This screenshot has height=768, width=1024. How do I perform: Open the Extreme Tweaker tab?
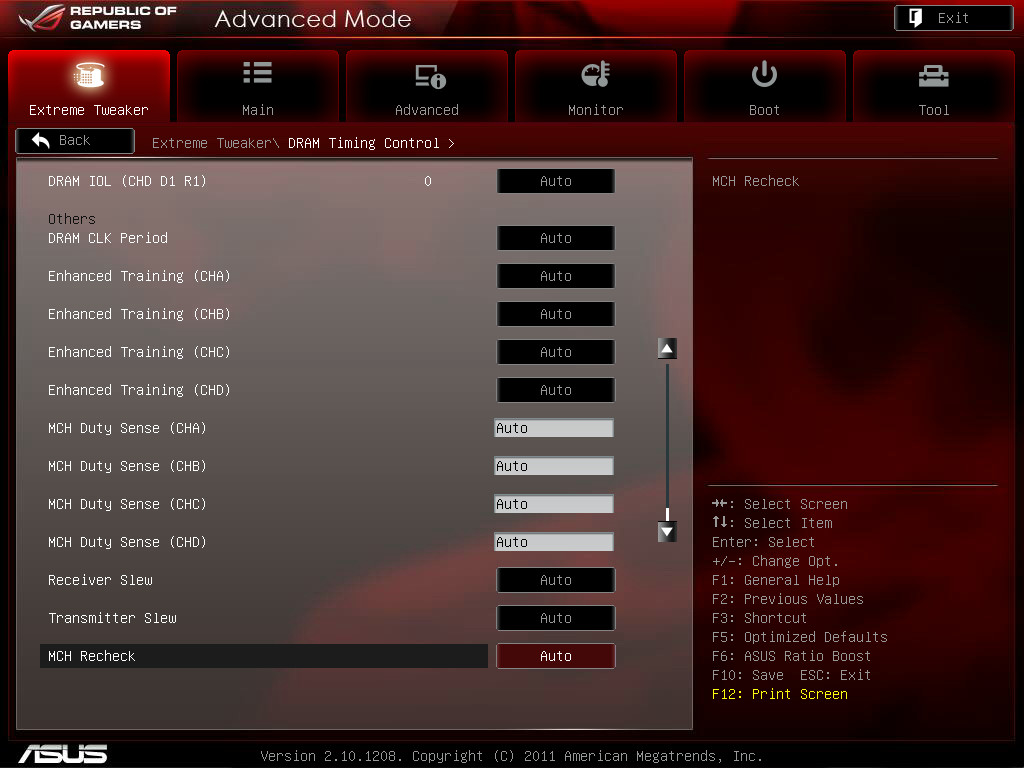89,86
